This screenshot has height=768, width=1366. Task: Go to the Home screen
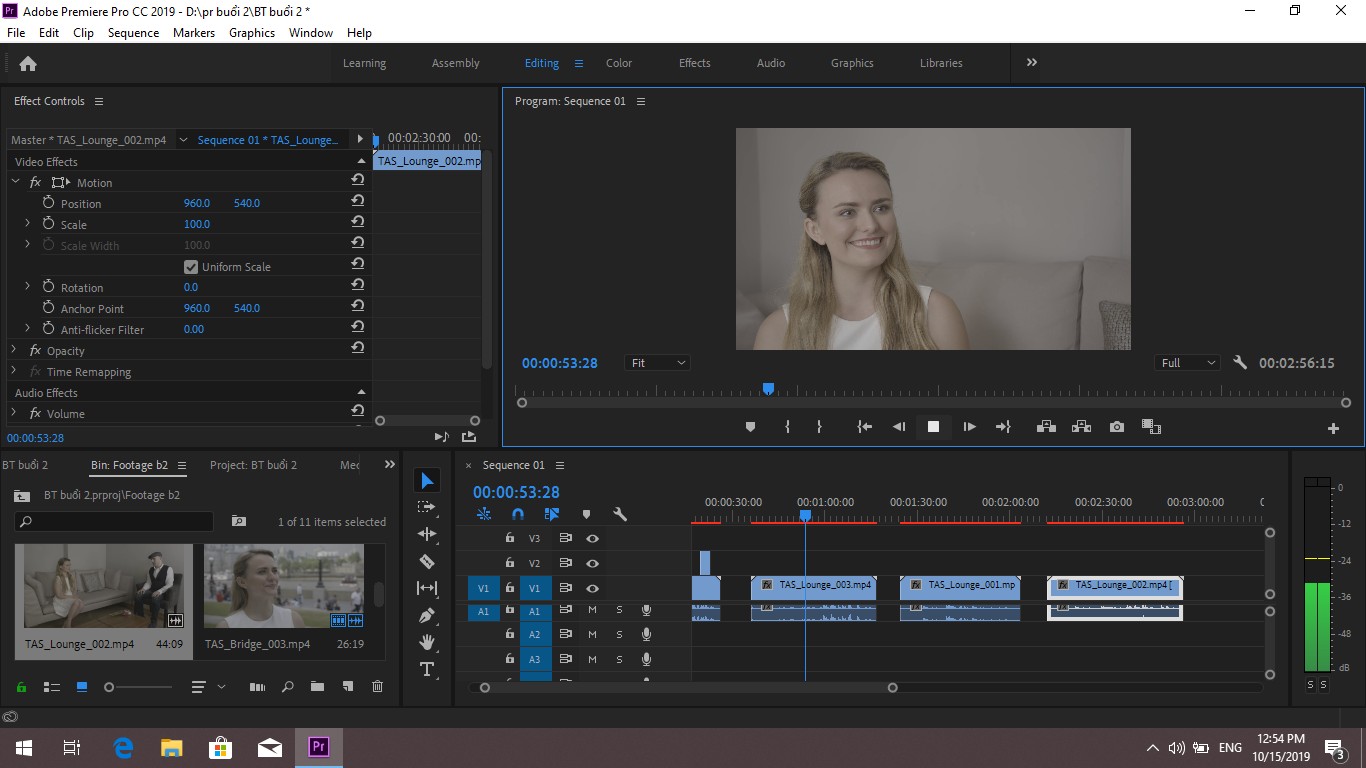pyautogui.click(x=28, y=63)
